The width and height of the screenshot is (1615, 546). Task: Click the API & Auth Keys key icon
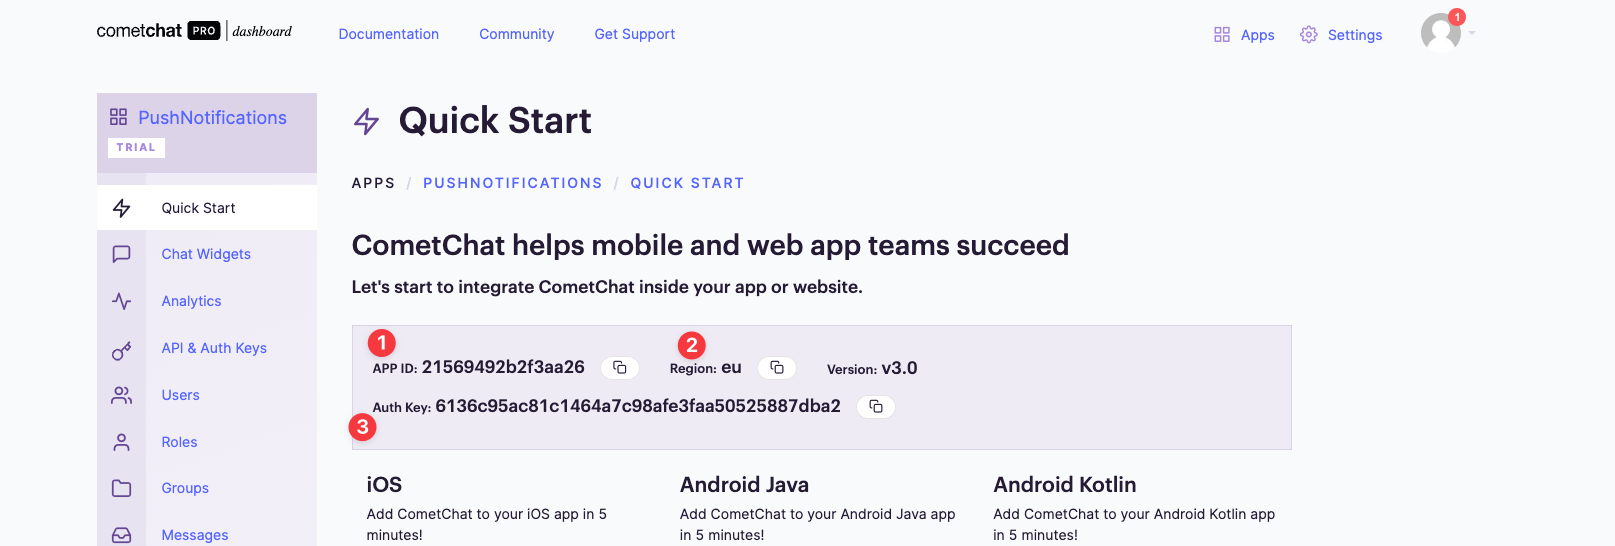pyautogui.click(x=122, y=349)
